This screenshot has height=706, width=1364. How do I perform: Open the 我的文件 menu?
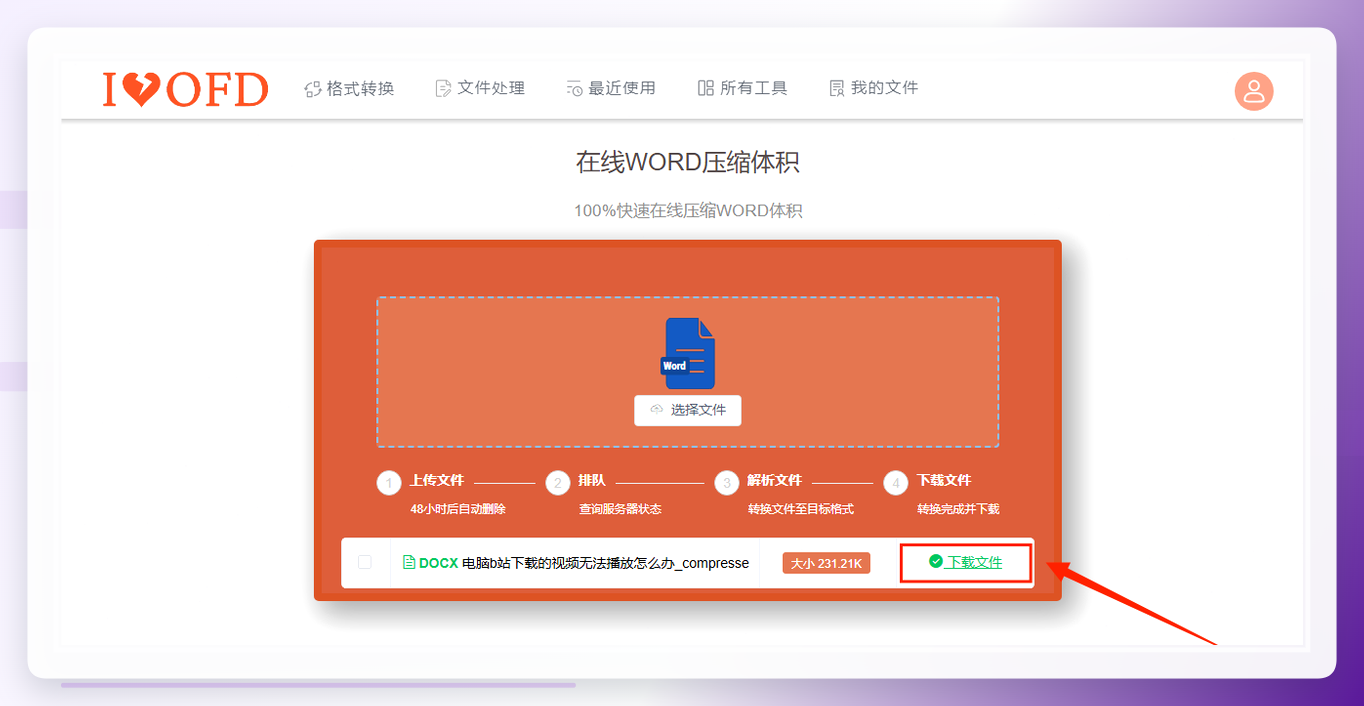874,88
